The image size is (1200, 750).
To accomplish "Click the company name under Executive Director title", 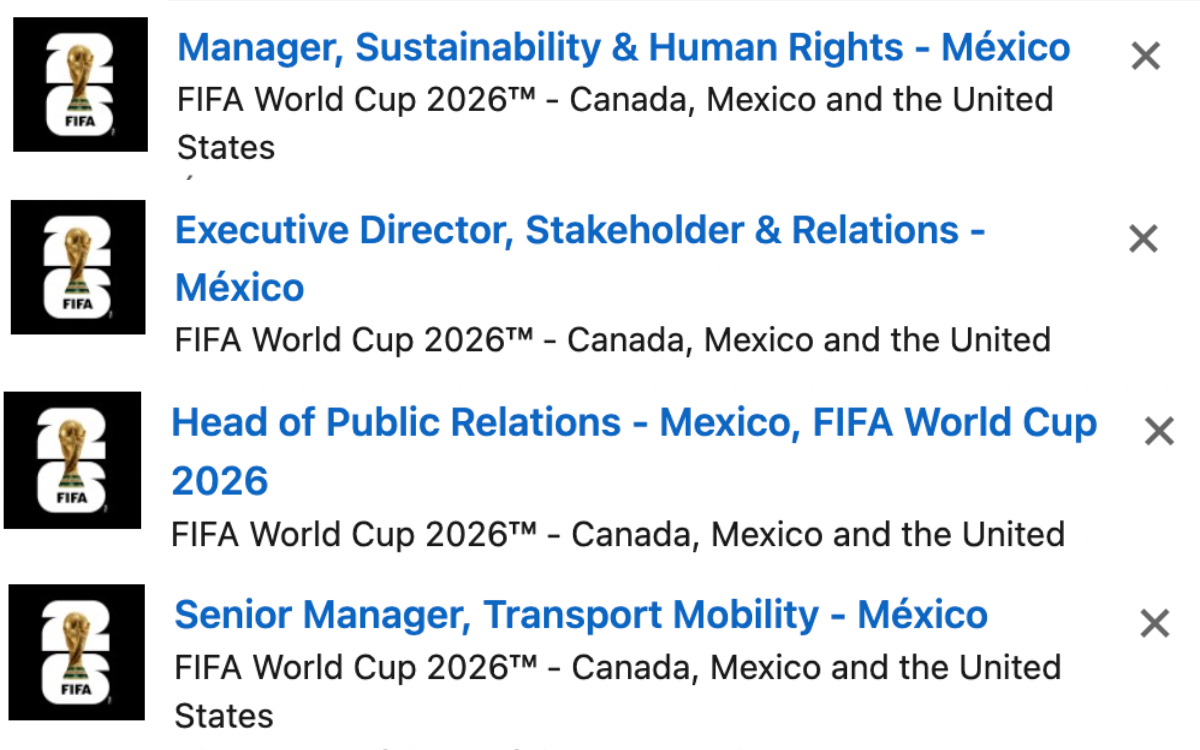I will click(613, 340).
